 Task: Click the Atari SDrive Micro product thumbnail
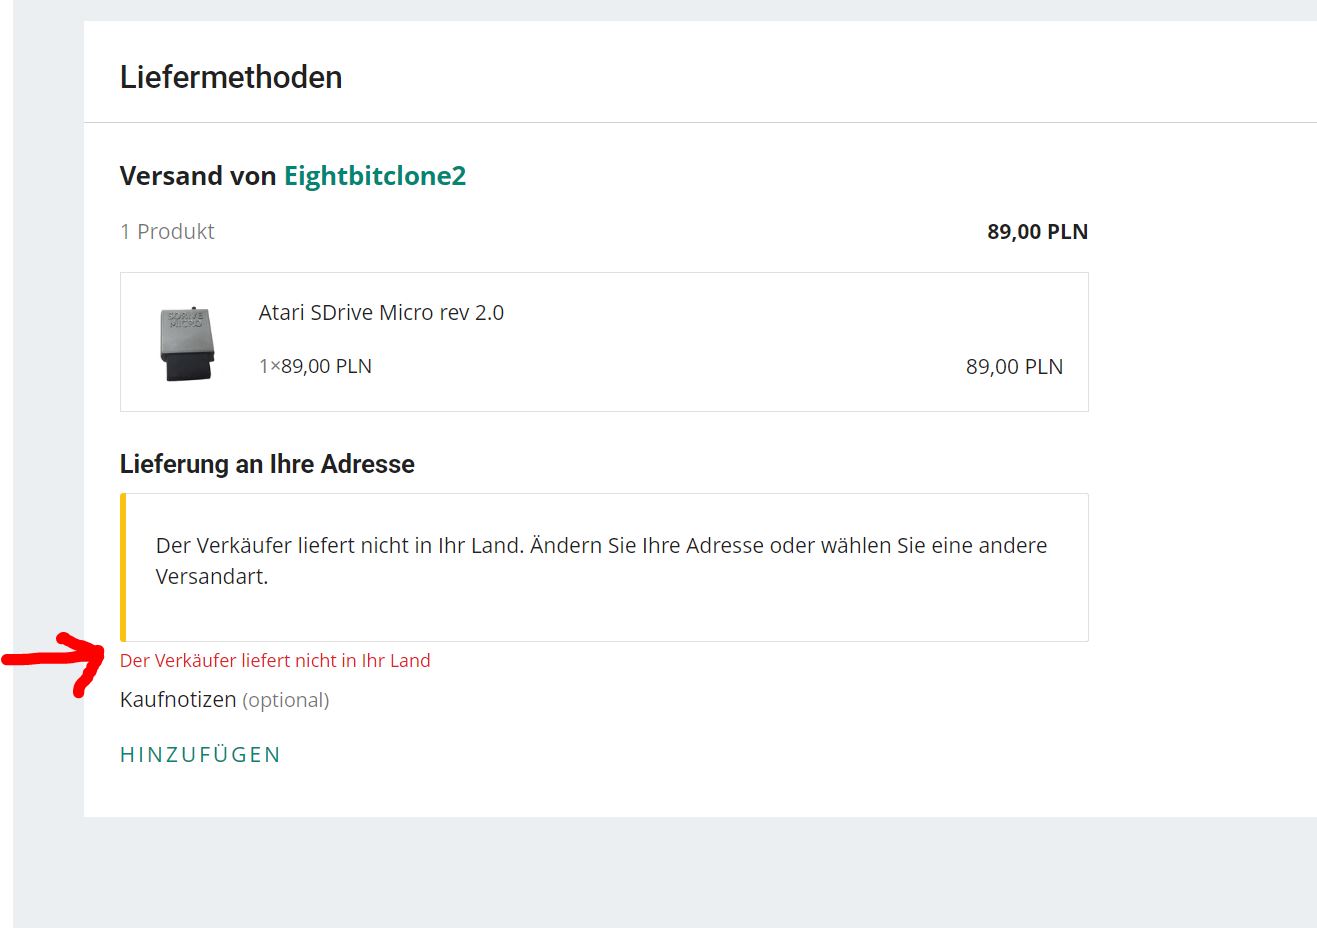[187, 343]
